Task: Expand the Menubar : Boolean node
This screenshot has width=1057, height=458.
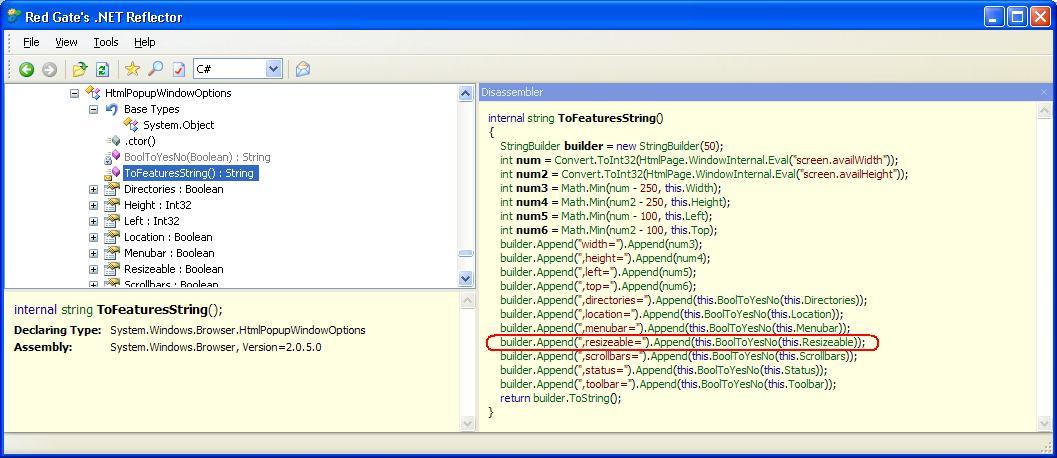Action: (x=94, y=254)
